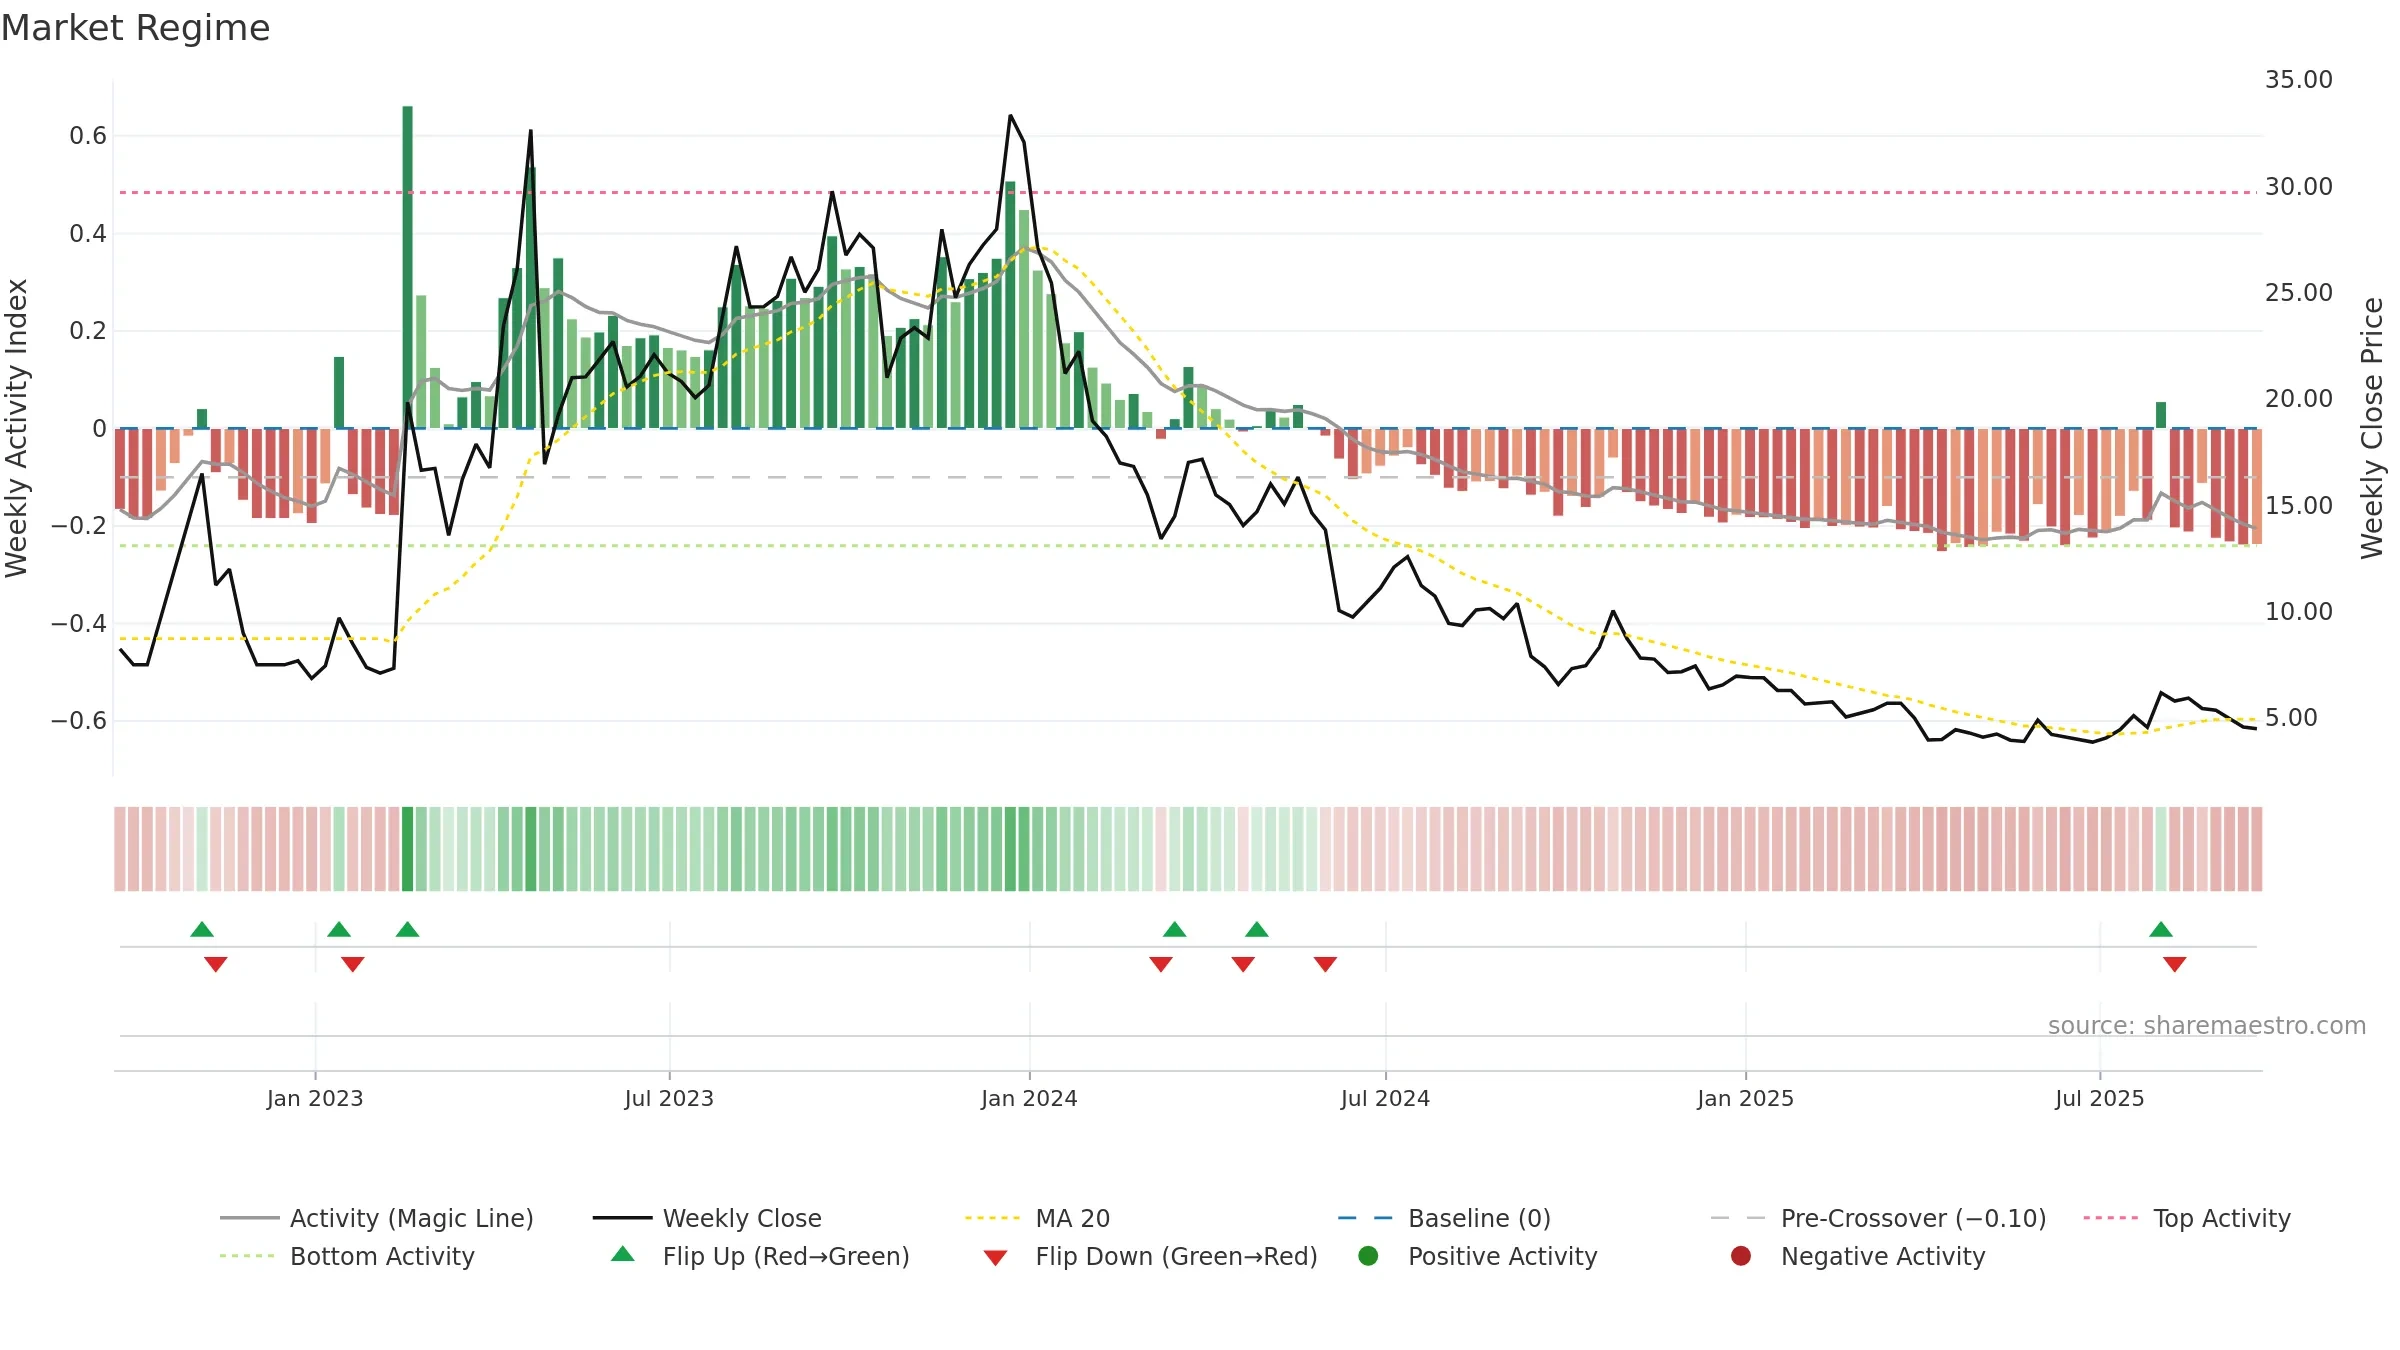Click the Jan 2025 x-axis label
This screenshot has width=2400, height=1350.
click(x=1745, y=1098)
